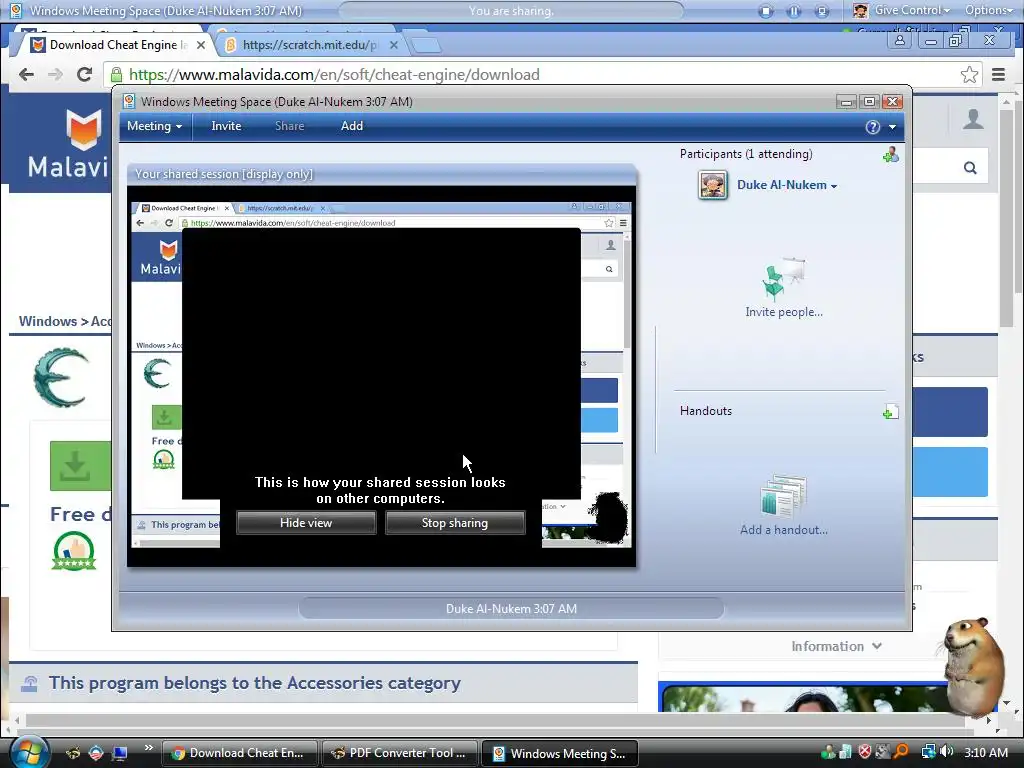Click the volume icon in system tray
Viewport: 1024px width, 768px height.
[x=946, y=752]
